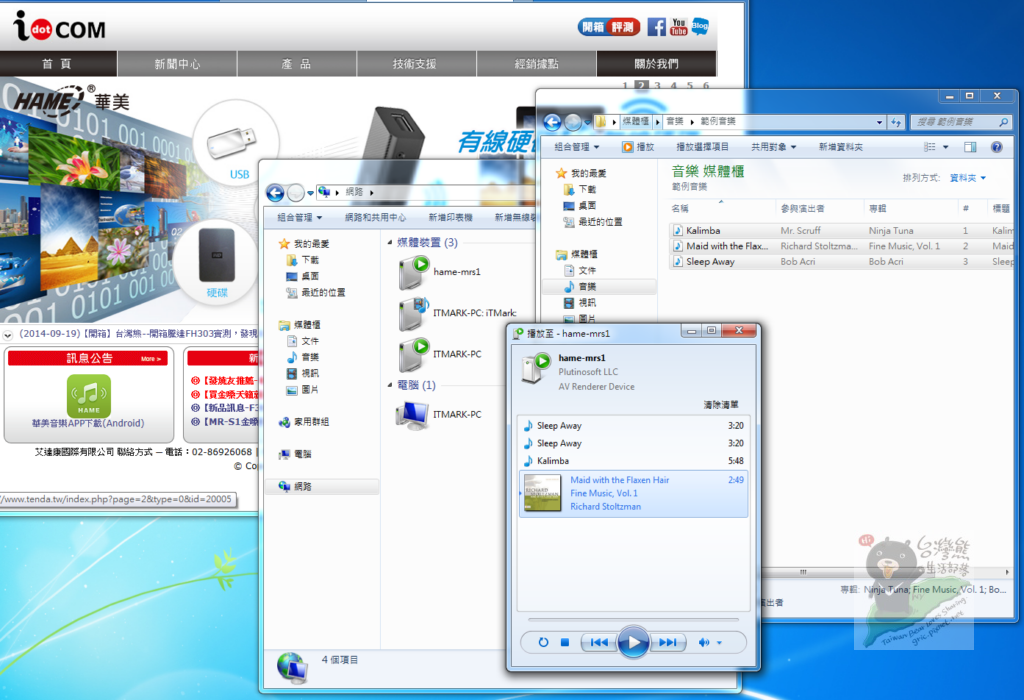Viewport: 1024px width, 700px height.
Task: Open the technical support tab on website
Action: tap(415, 63)
